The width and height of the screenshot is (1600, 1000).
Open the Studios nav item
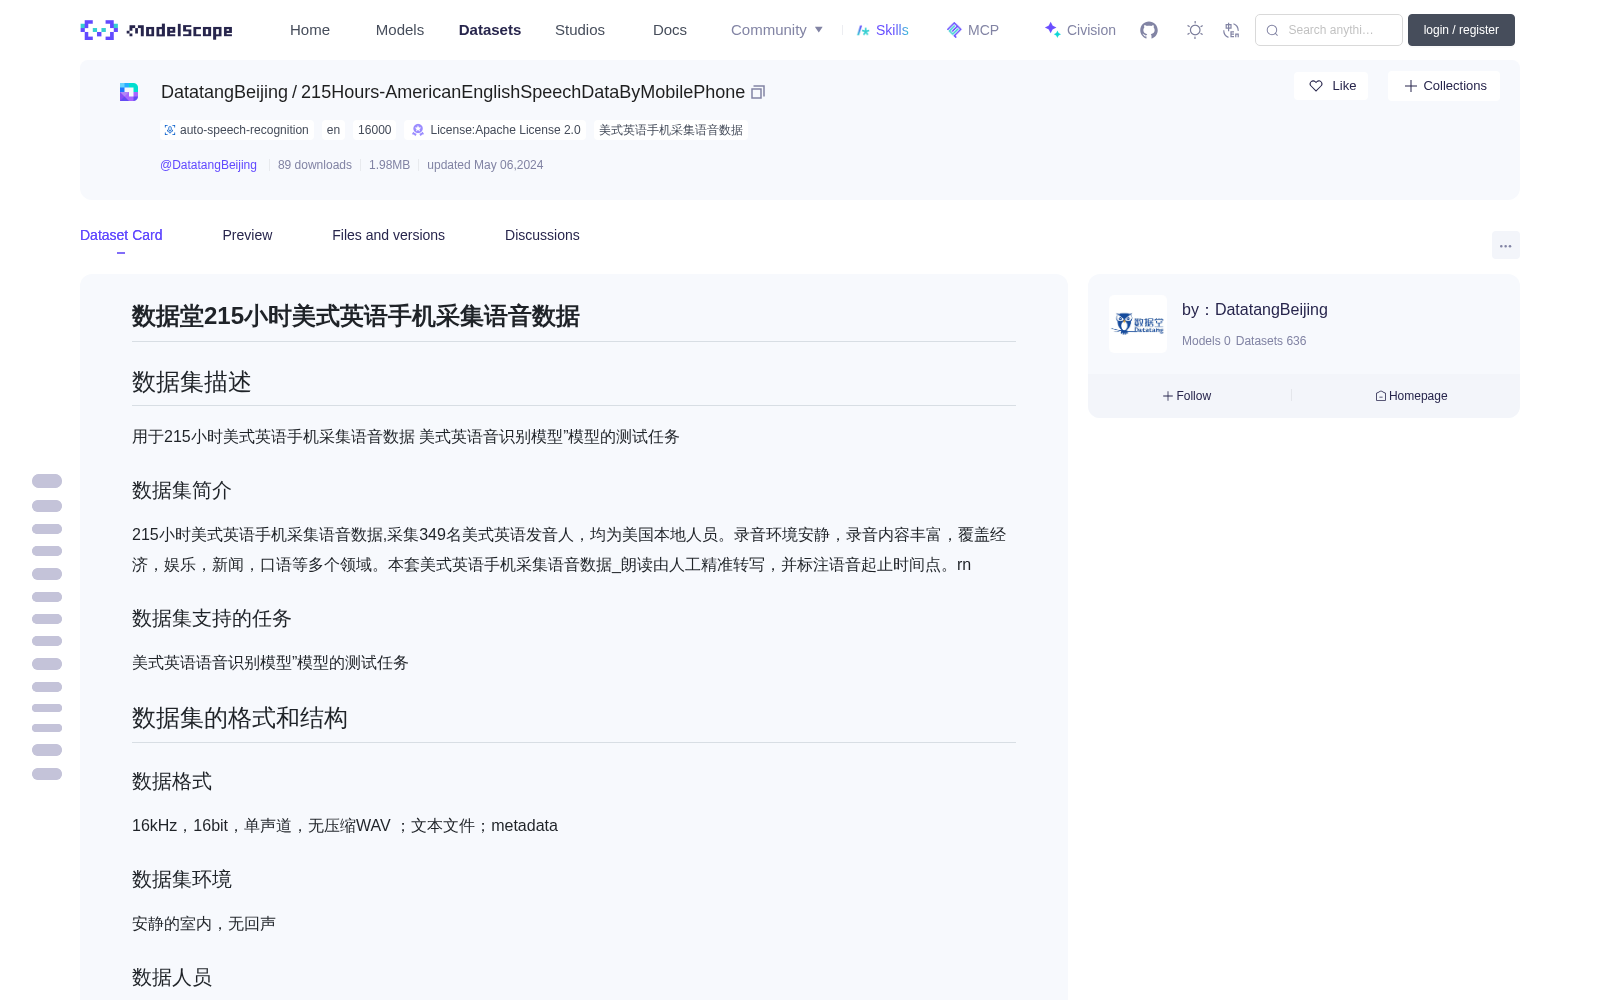[580, 30]
